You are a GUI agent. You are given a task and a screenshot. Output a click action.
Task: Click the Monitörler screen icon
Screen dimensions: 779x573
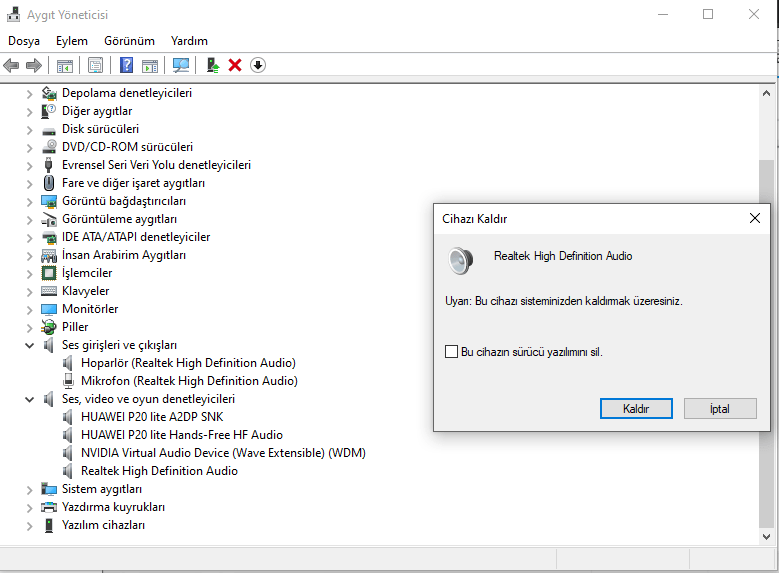[x=49, y=309]
